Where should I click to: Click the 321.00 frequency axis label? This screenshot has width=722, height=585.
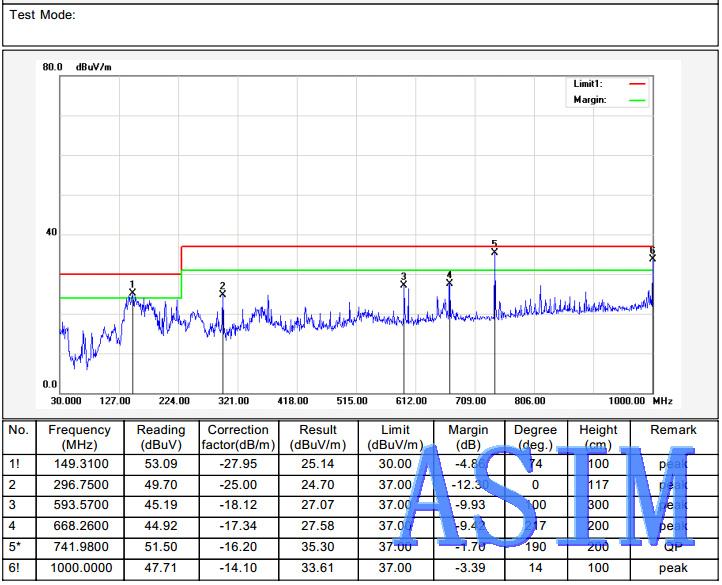pyautogui.click(x=233, y=401)
